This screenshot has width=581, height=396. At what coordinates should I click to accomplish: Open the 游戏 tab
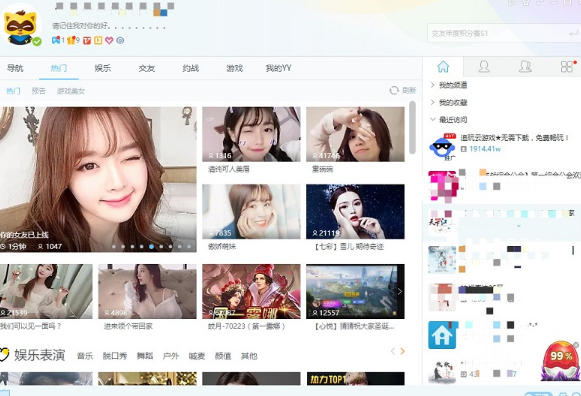tap(235, 68)
